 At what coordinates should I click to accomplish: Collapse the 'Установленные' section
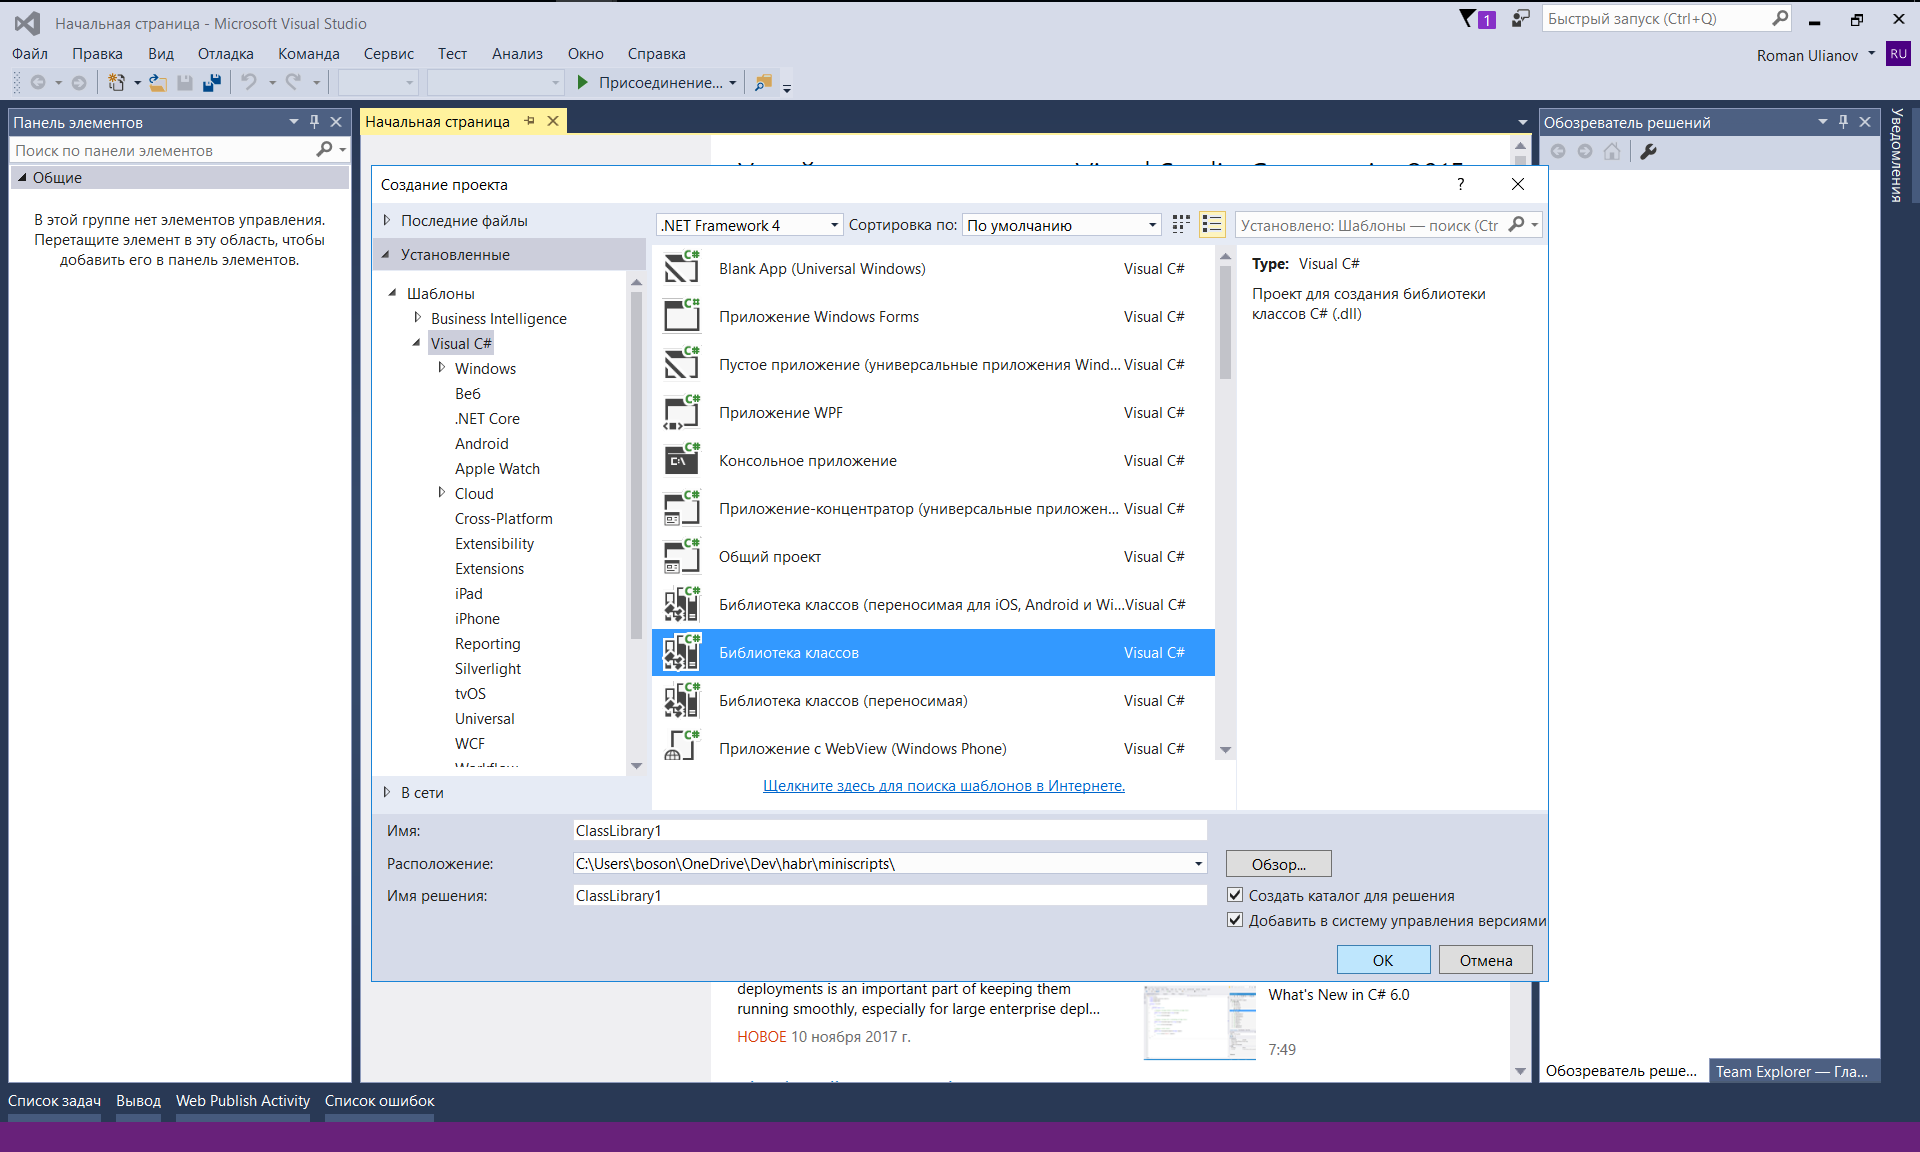386,254
